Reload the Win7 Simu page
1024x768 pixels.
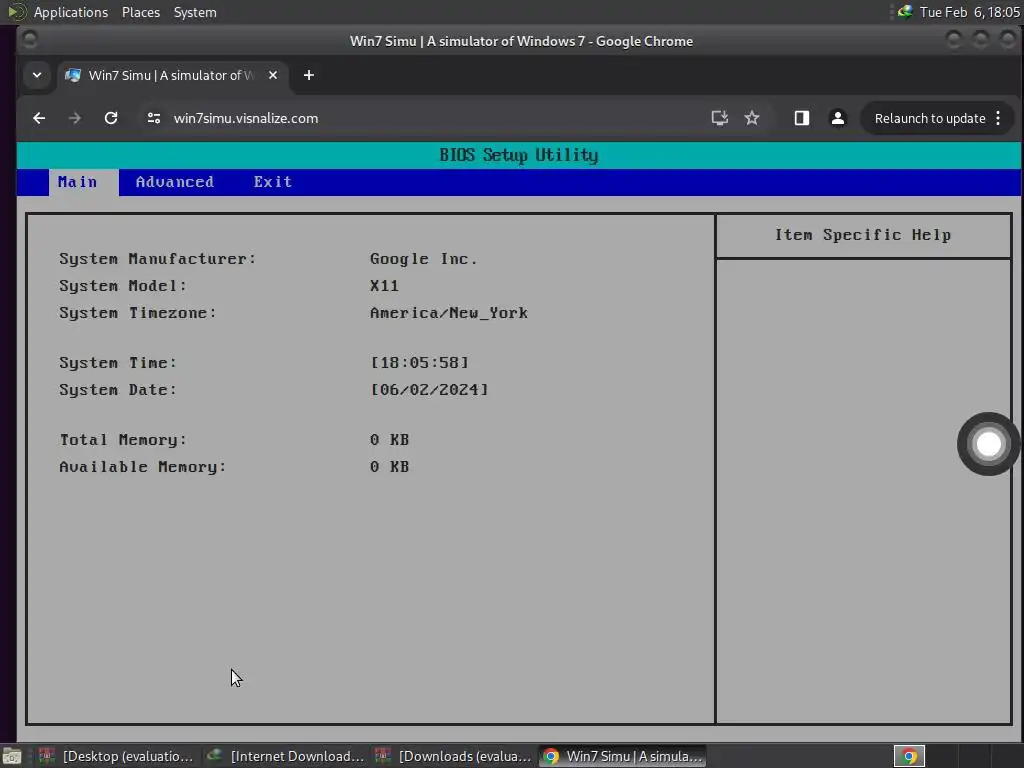[111, 118]
